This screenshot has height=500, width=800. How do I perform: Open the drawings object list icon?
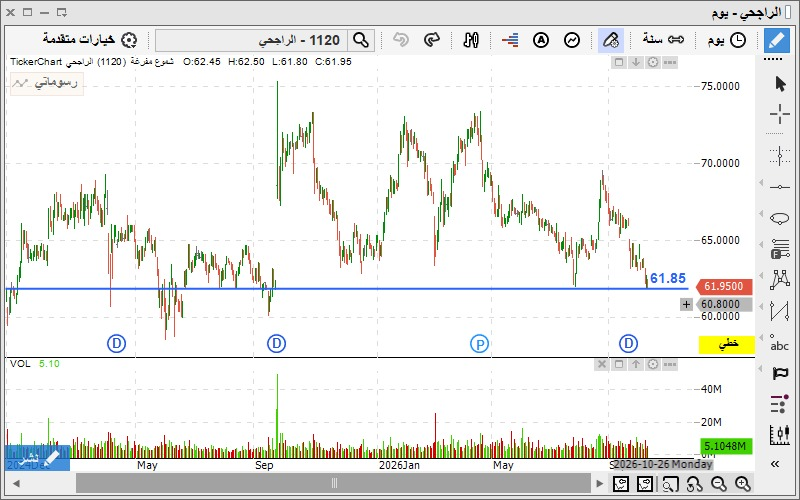(780, 404)
